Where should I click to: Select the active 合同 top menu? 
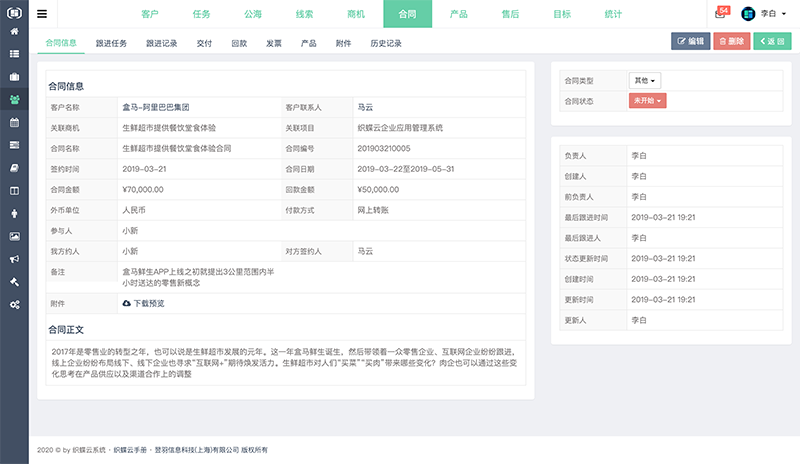[x=408, y=14]
